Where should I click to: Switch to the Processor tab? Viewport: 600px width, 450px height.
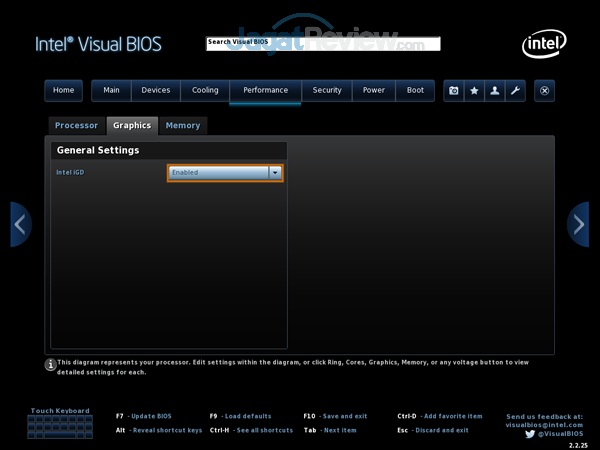coord(77,126)
